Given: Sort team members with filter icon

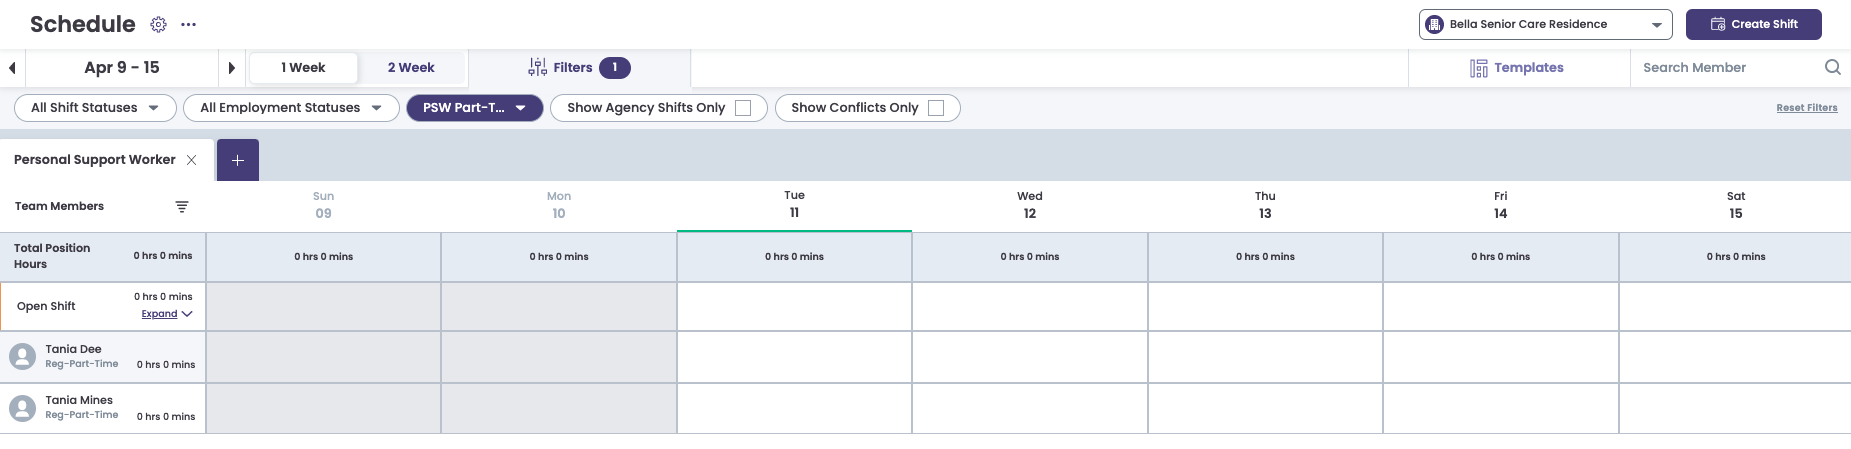Looking at the screenshot, I should click(182, 207).
